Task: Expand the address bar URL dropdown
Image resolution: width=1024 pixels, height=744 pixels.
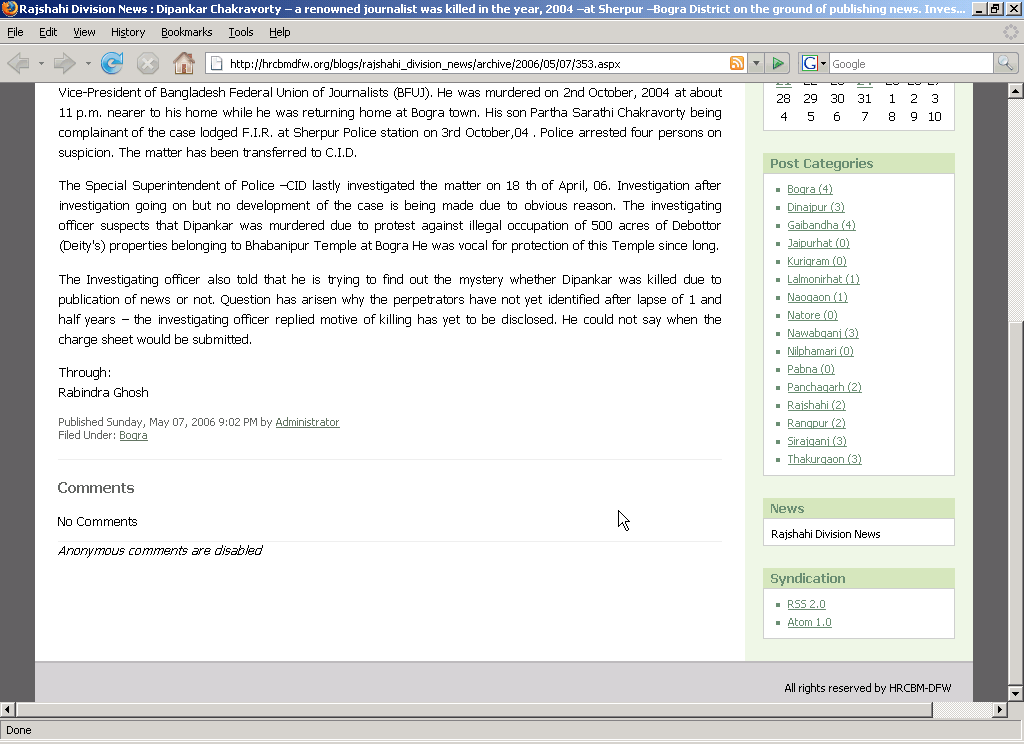Action: tap(756, 63)
